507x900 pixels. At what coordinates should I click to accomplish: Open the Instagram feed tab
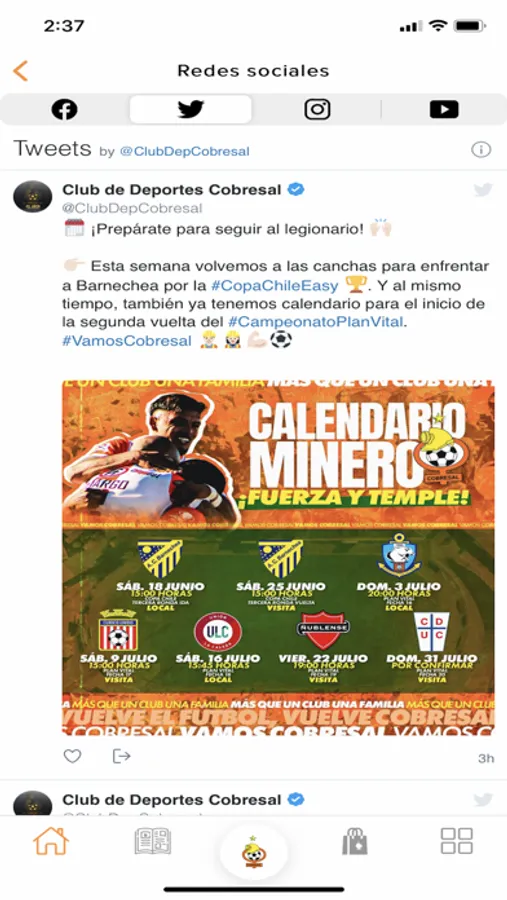(317, 109)
